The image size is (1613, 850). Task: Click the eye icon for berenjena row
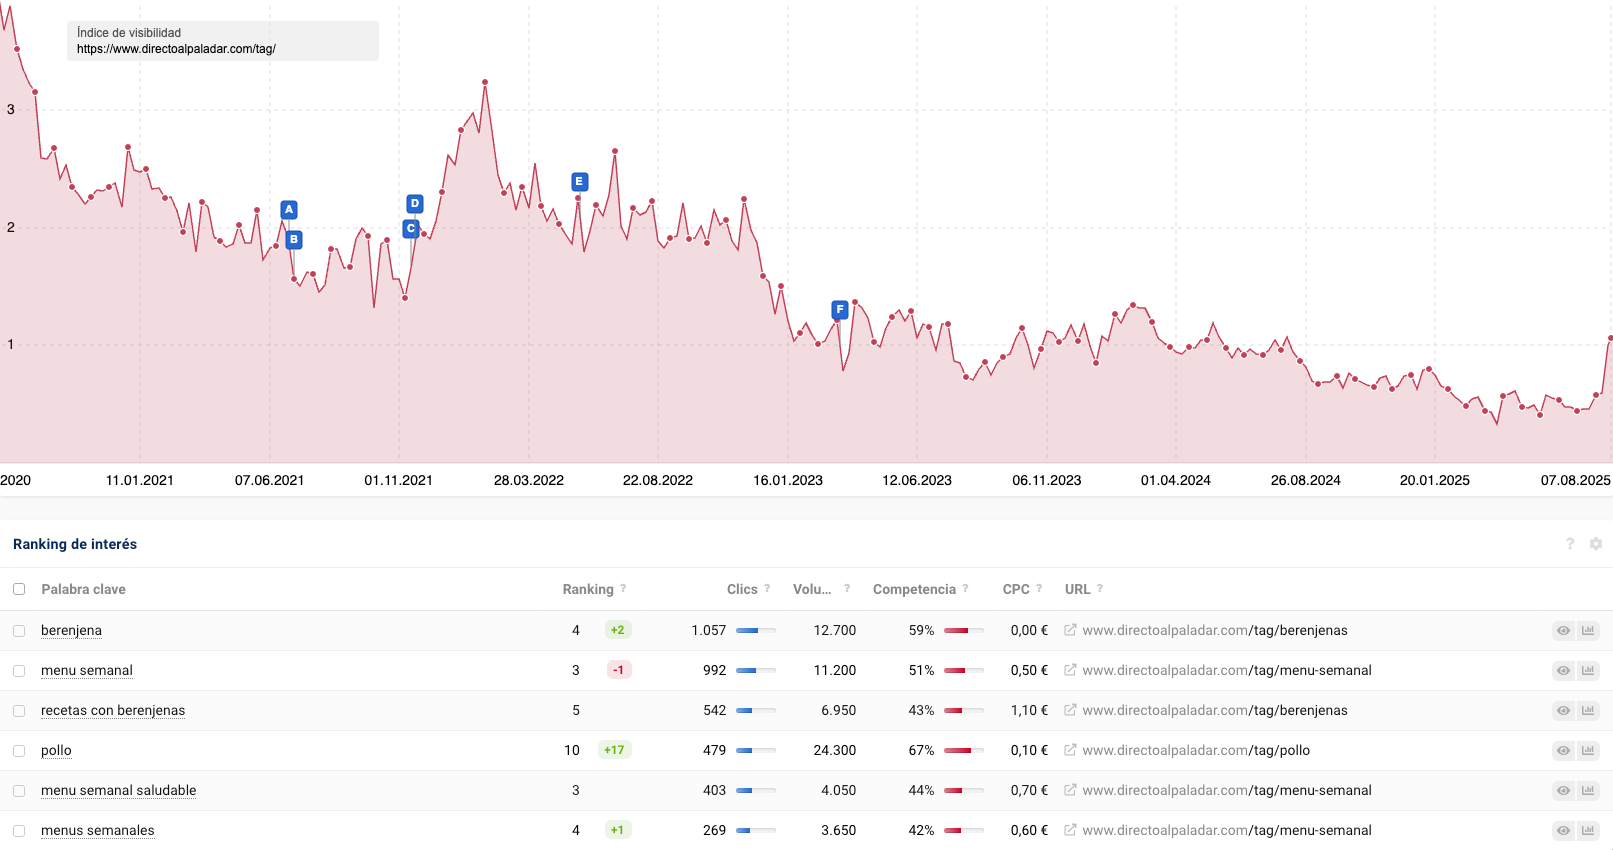[1563, 630]
